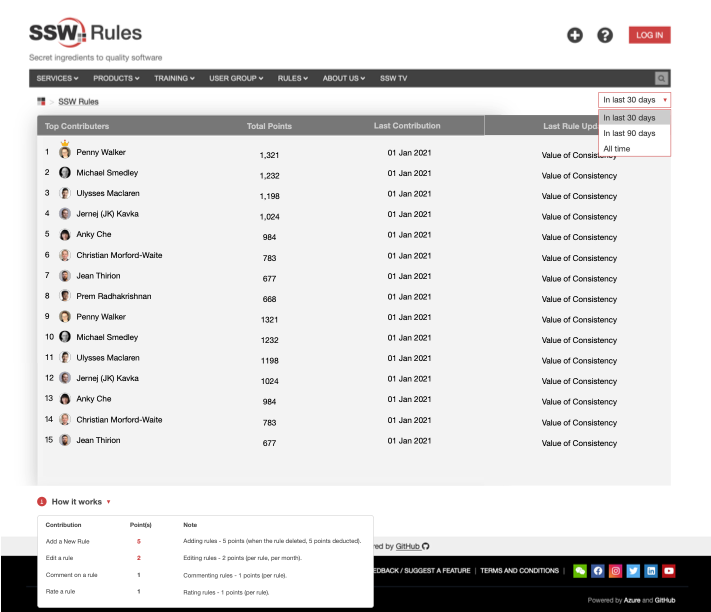This screenshot has width=711, height=612.
Task: Open Anky Che name in row 13
Action: [93, 399]
